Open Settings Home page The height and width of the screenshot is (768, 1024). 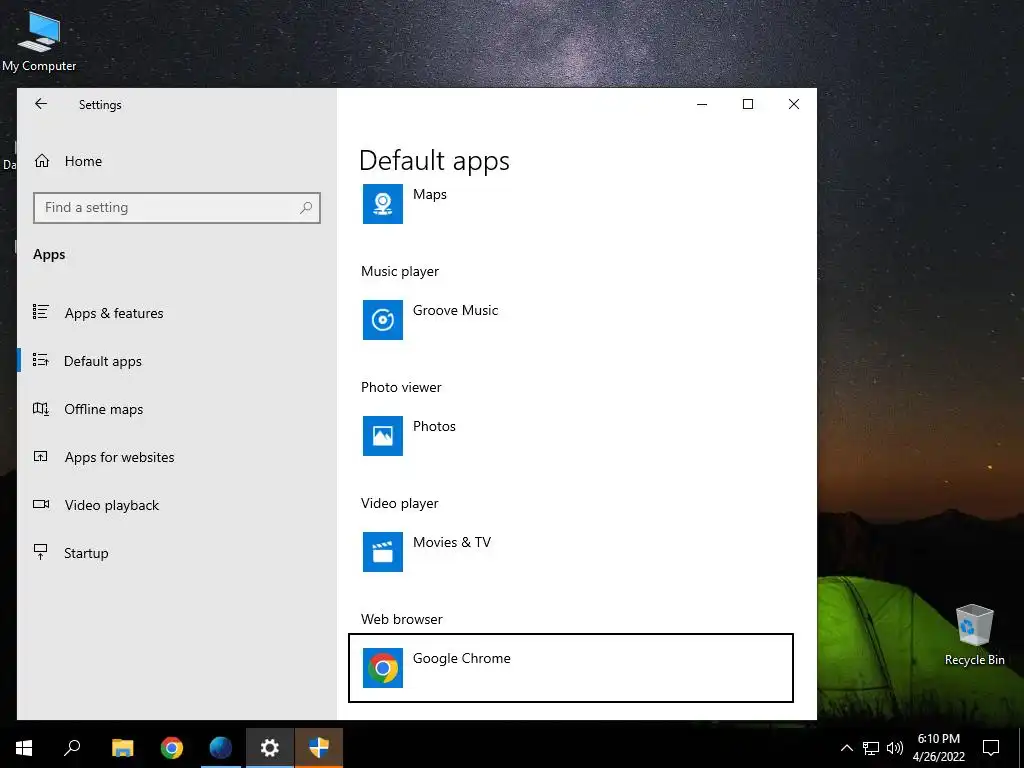click(x=83, y=161)
